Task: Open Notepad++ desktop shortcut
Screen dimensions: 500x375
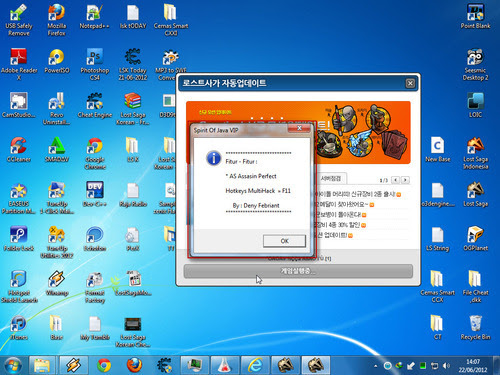Action: (94, 17)
